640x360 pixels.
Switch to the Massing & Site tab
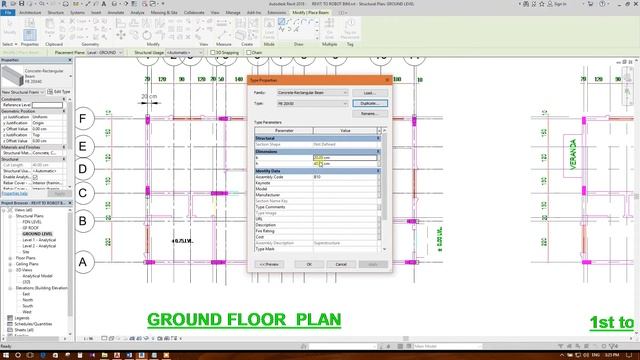(164, 13)
